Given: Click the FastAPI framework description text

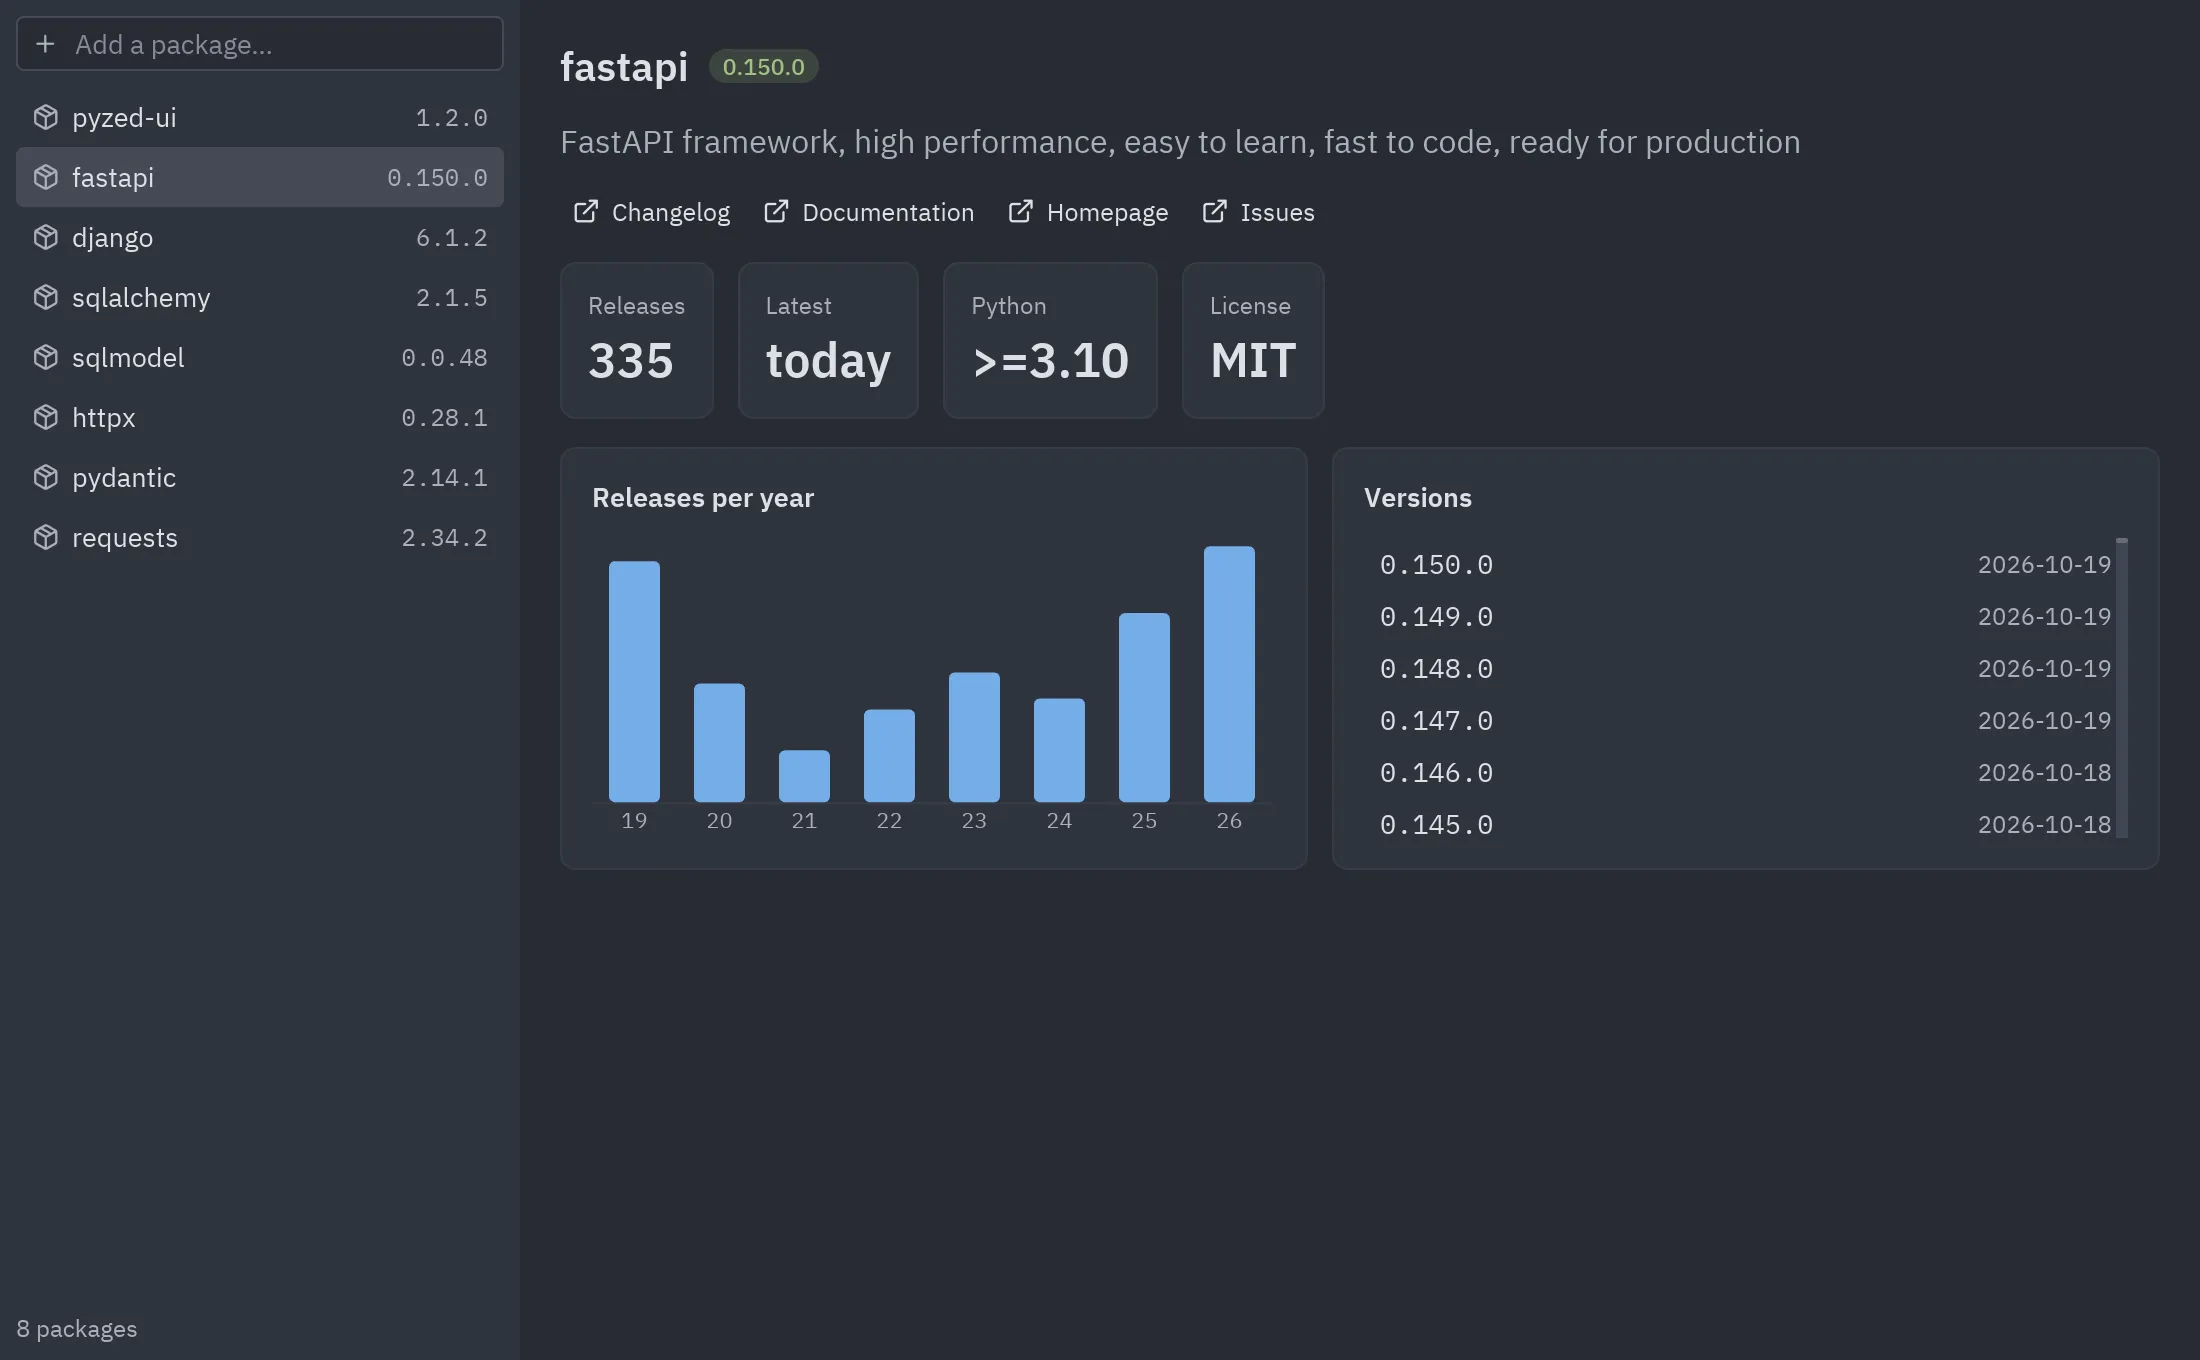Looking at the screenshot, I should 1180,142.
